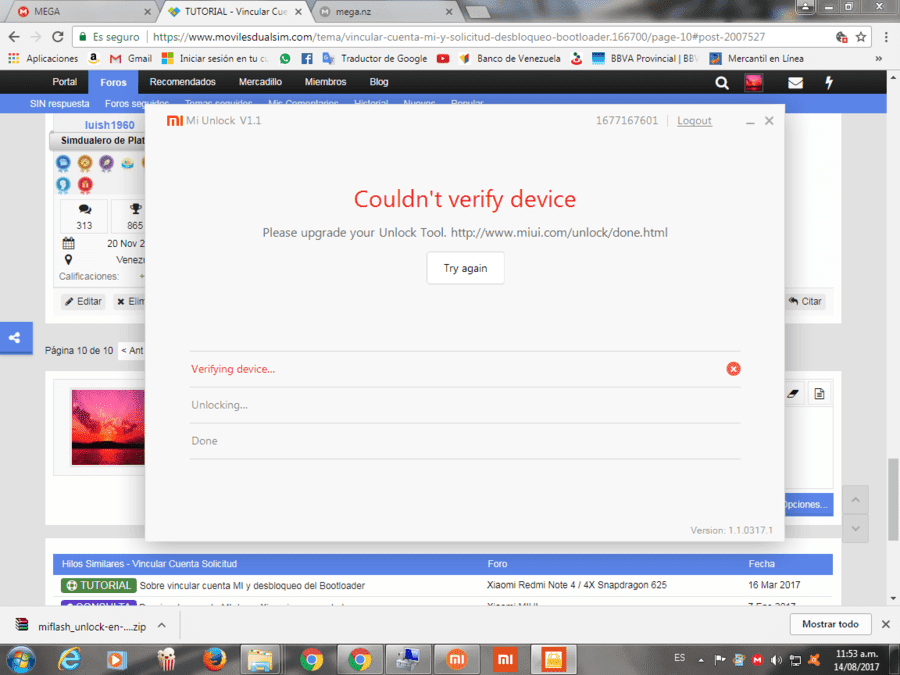Close the TUTORIAL - Vincular Cuenta tab
Screen dimensions: 900x675
coord(298,11)
